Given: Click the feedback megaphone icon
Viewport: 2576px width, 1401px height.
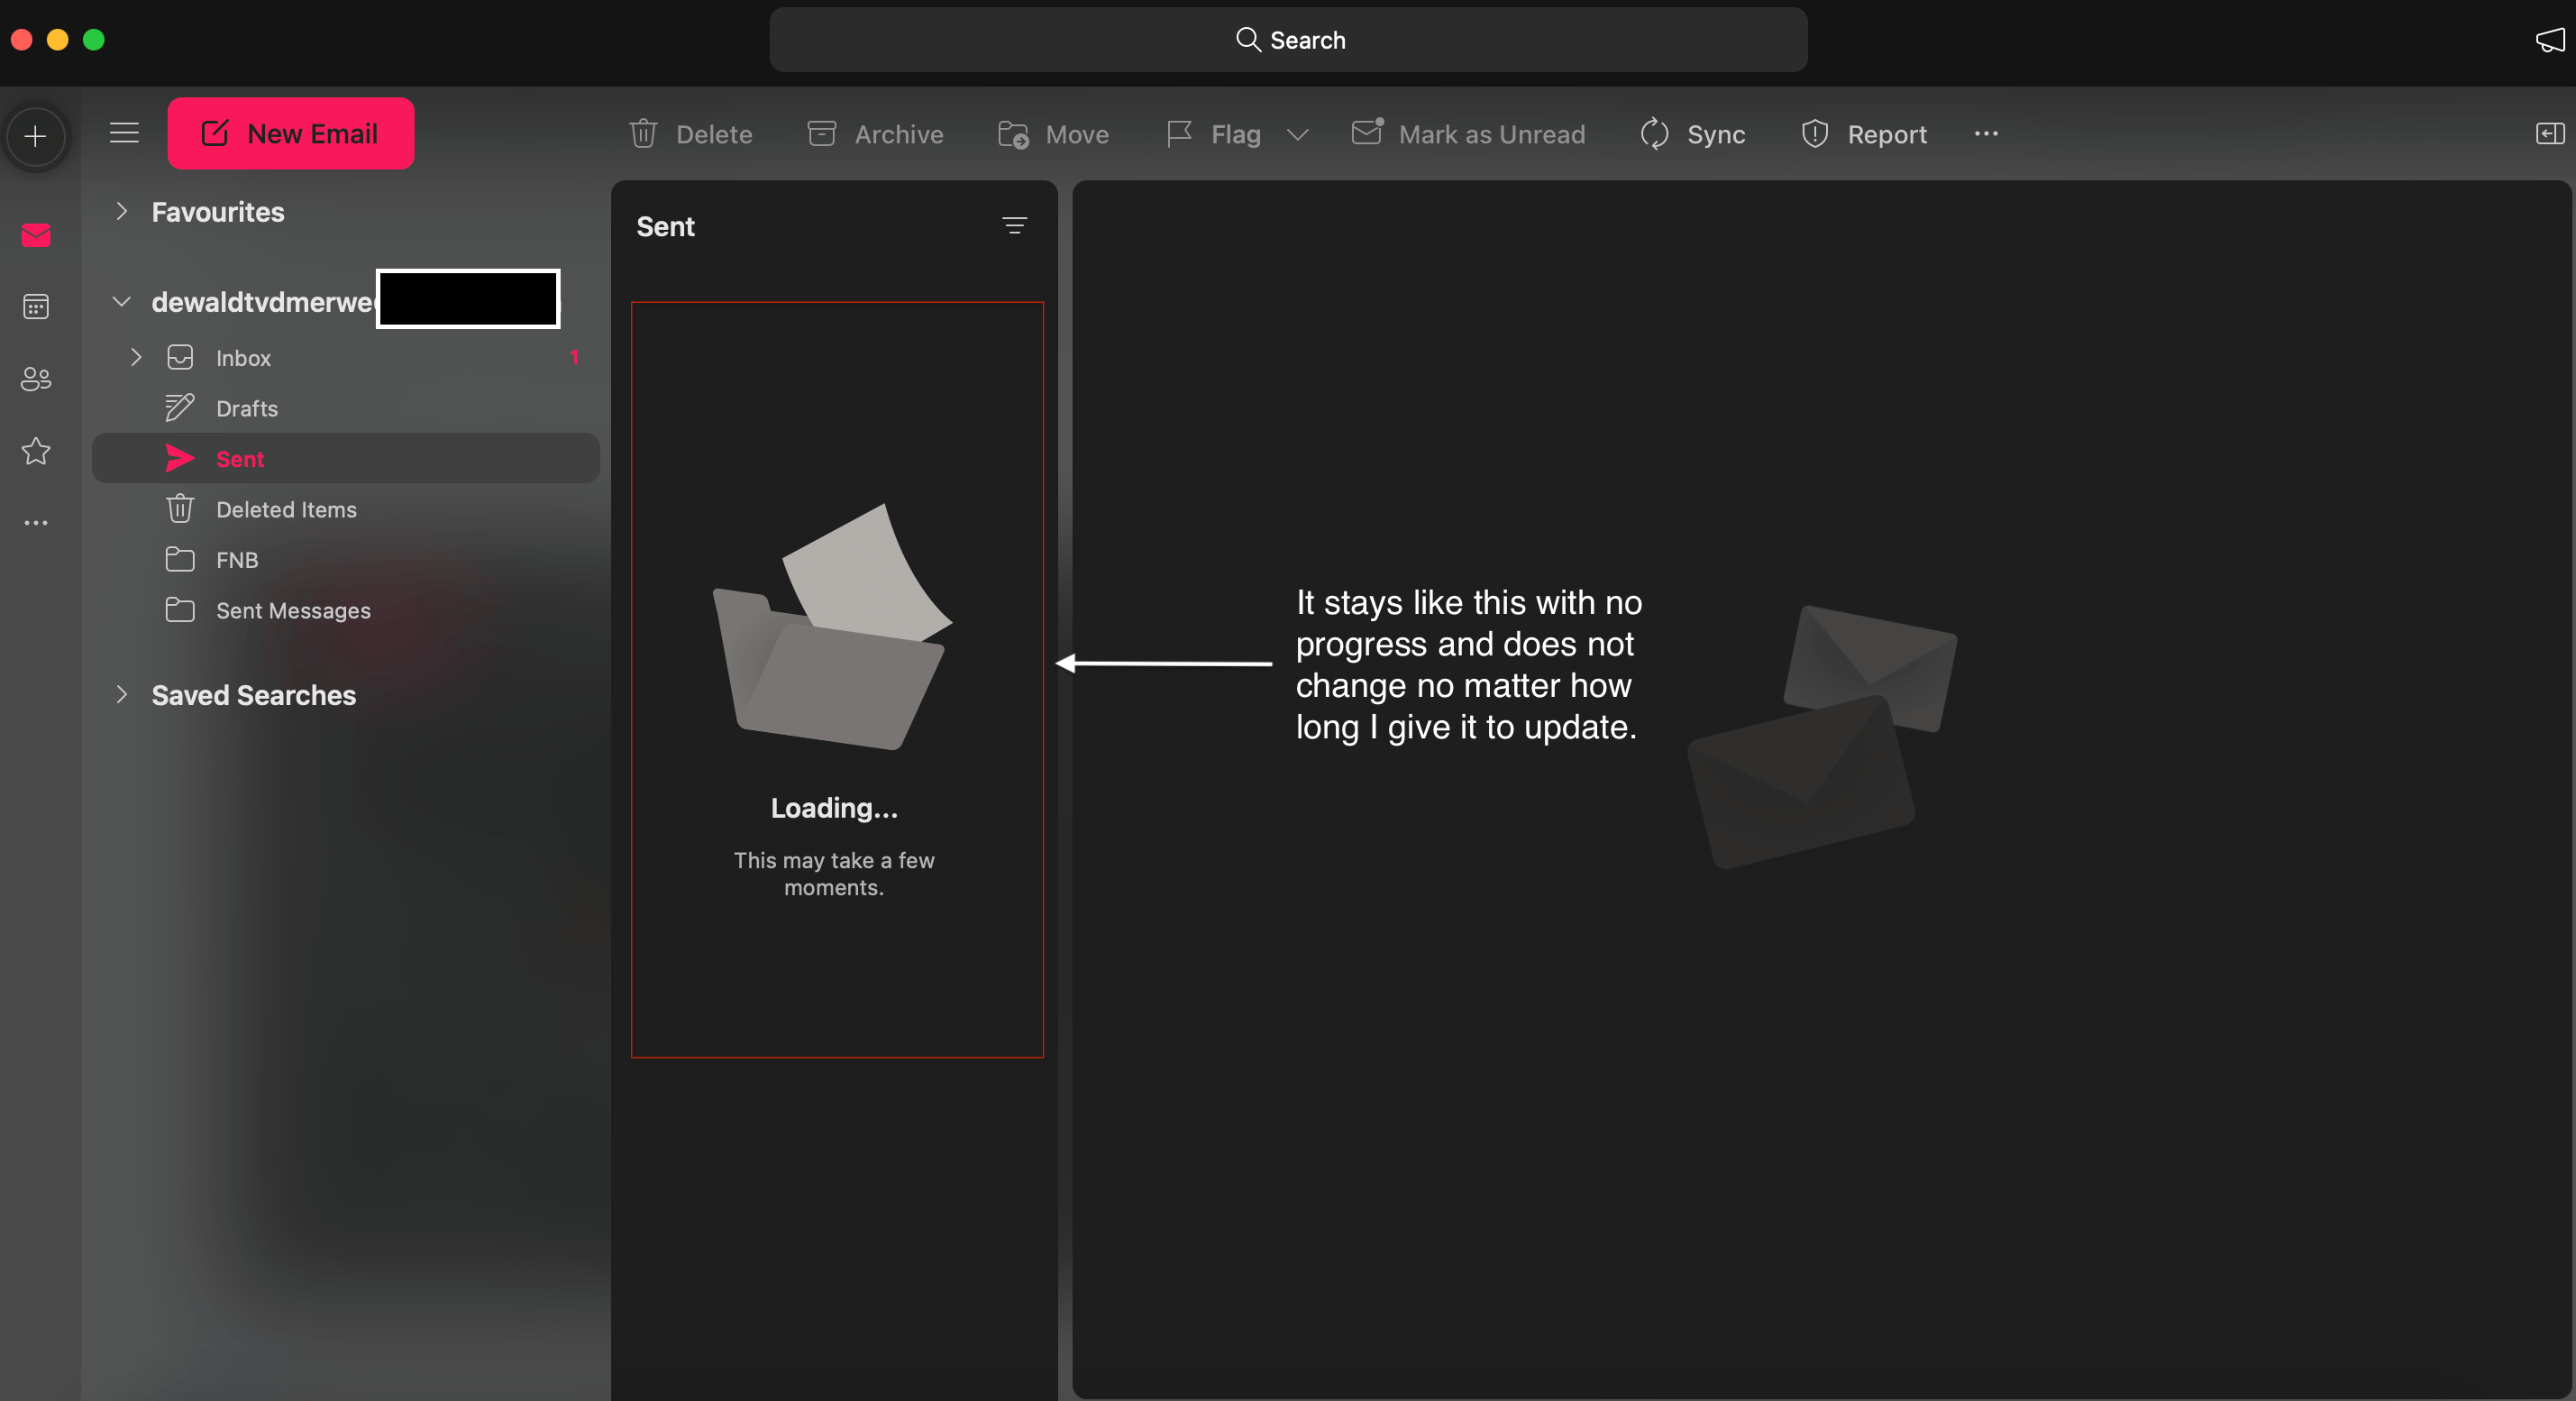Looking at the screenshot, I should 2549,40.
